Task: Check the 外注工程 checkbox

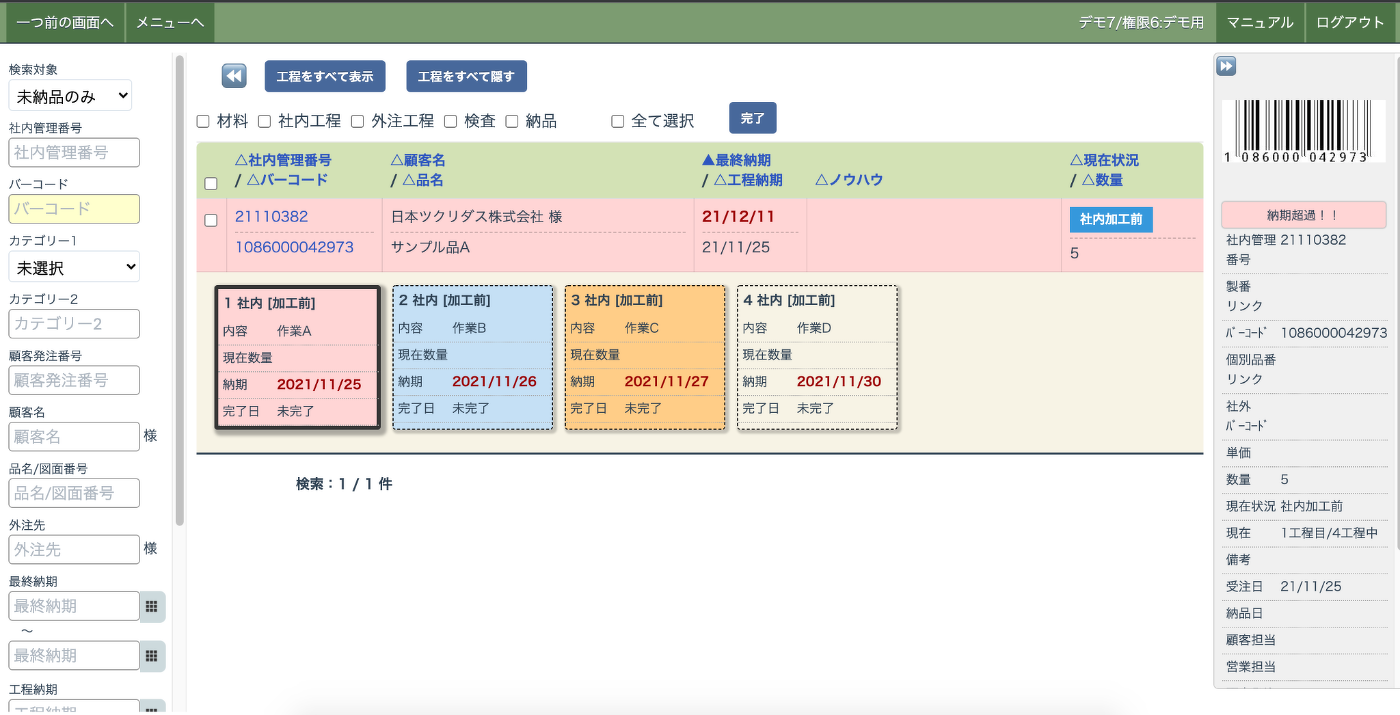Action: pyautogui.click(x=358, y=121)
